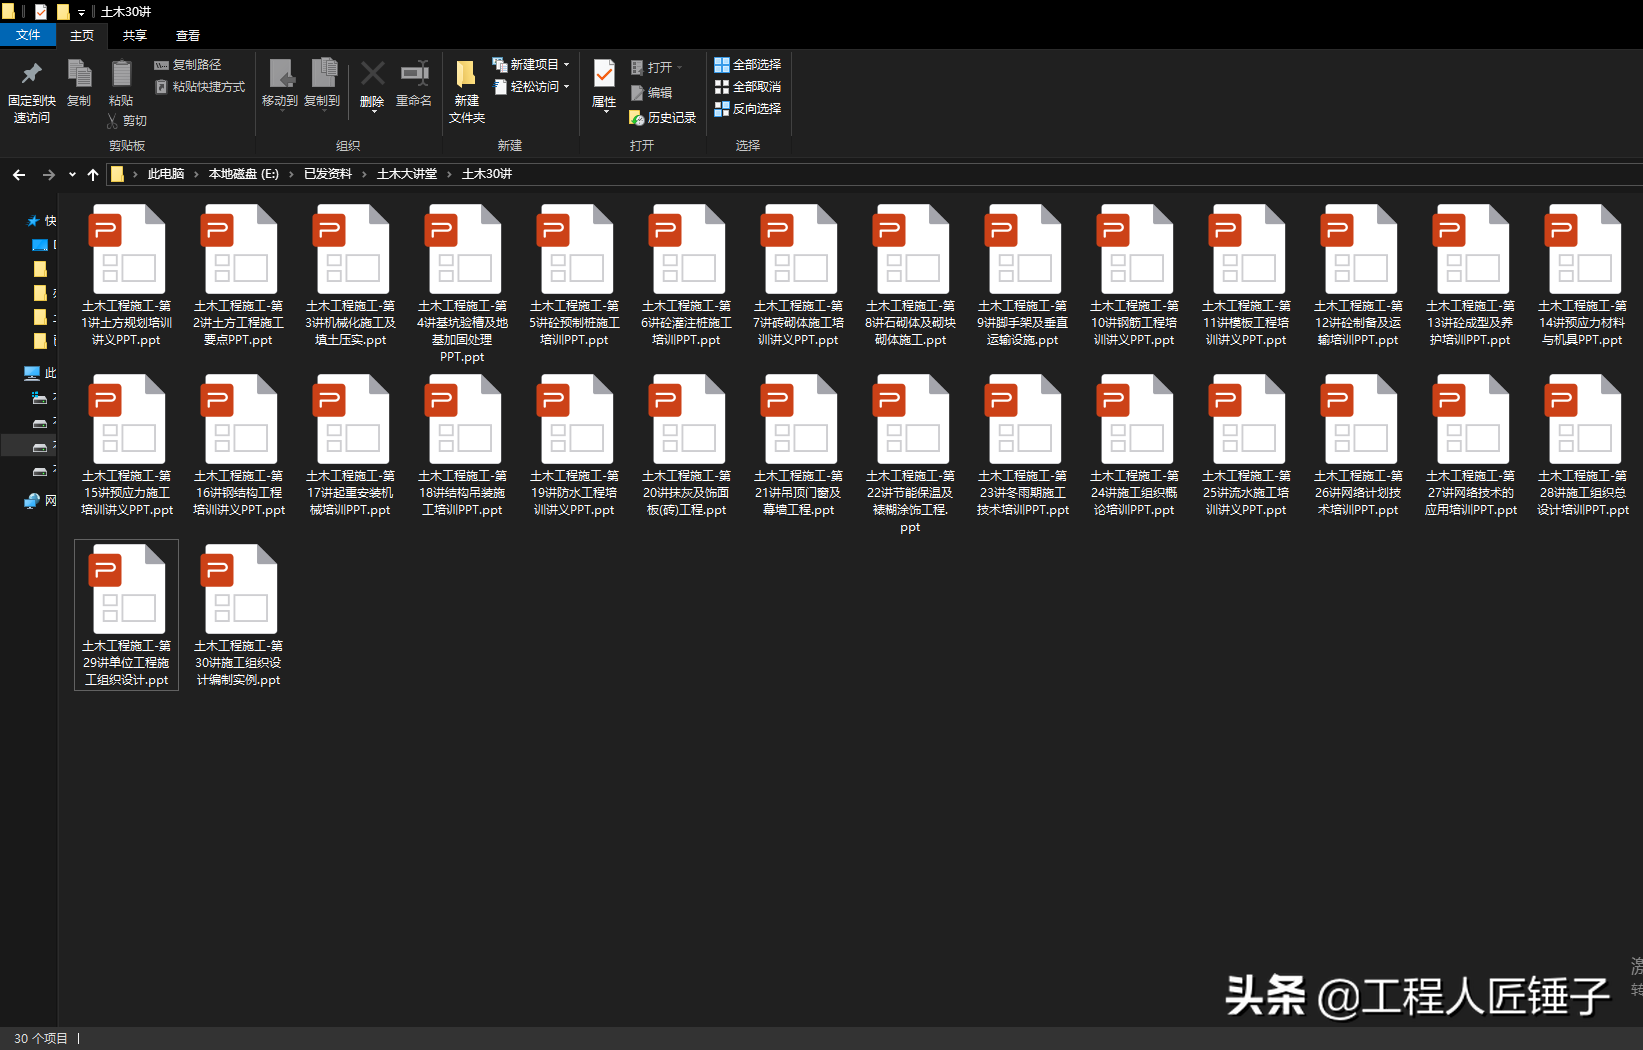Select file 第1讲土方规划培训讲义PPT.ppt
The width and height of the screenshot is (1643, 1050).
click(127, 276)
